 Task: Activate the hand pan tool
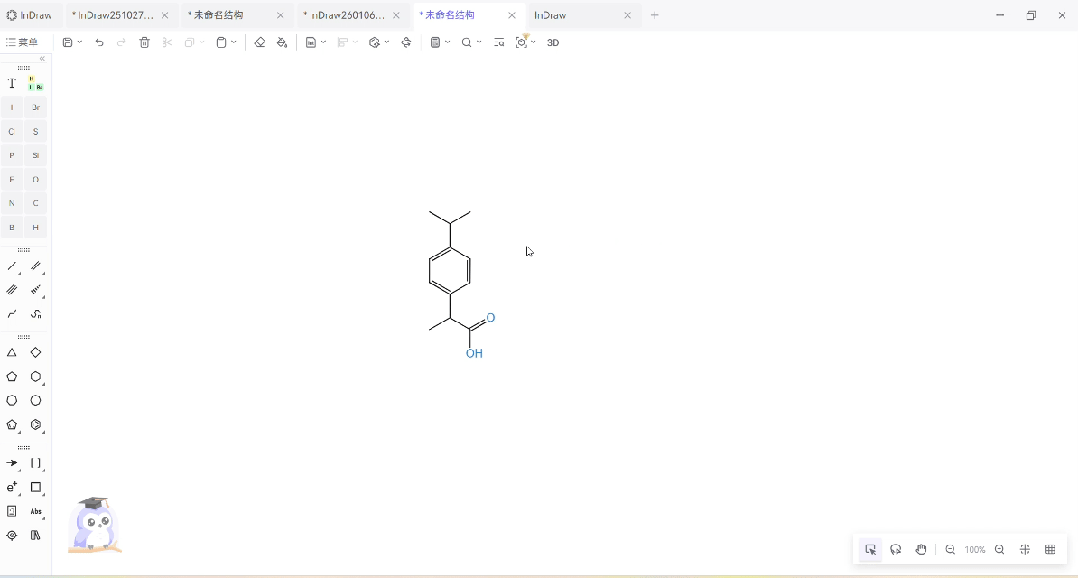[x=921, y=550]
